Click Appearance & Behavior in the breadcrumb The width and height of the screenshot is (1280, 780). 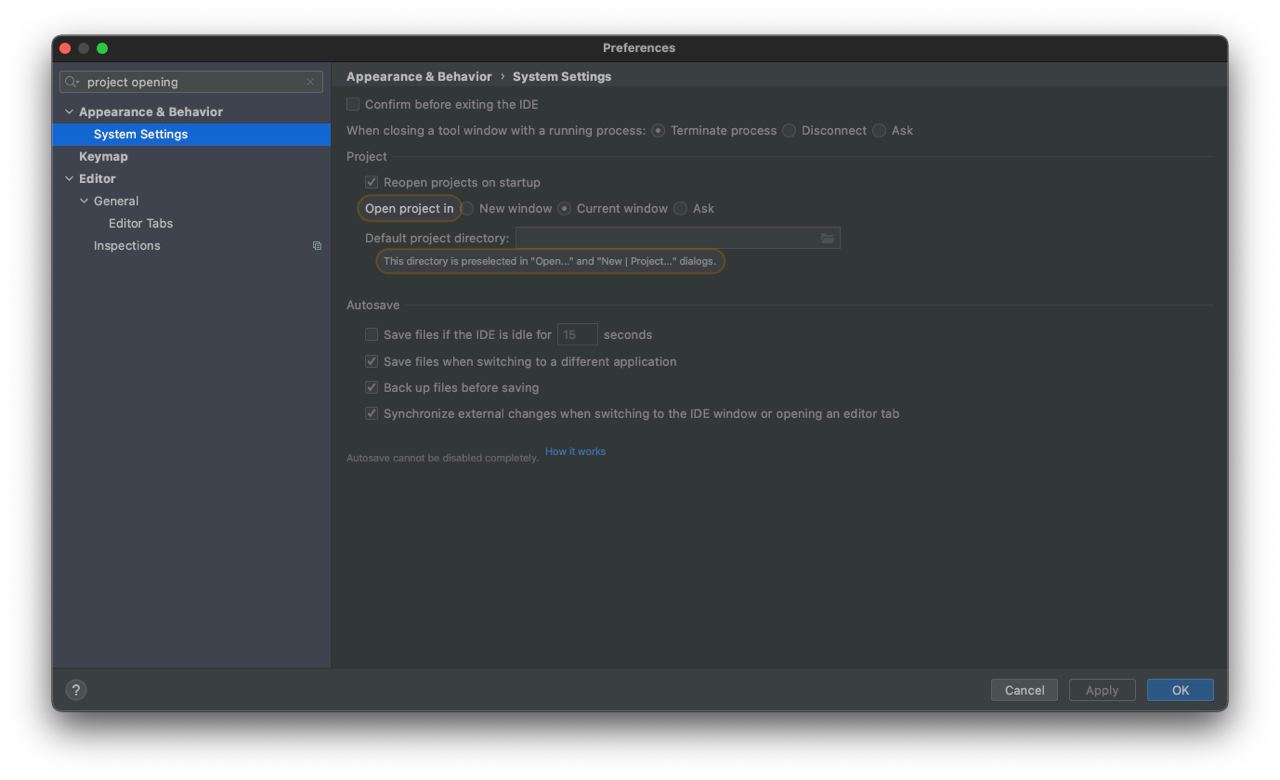coord(419,76)
